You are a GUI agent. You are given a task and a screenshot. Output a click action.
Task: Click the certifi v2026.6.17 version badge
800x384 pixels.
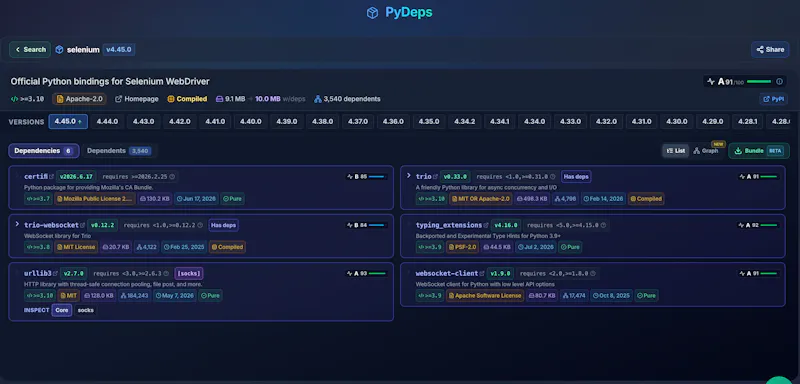(x=76, y=177)
